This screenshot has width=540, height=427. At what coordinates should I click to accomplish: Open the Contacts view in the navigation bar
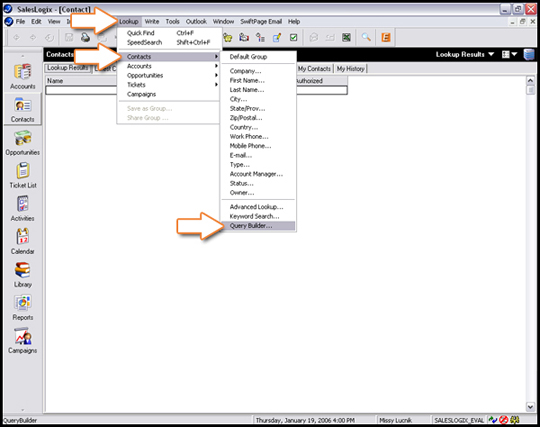[23, 110]
